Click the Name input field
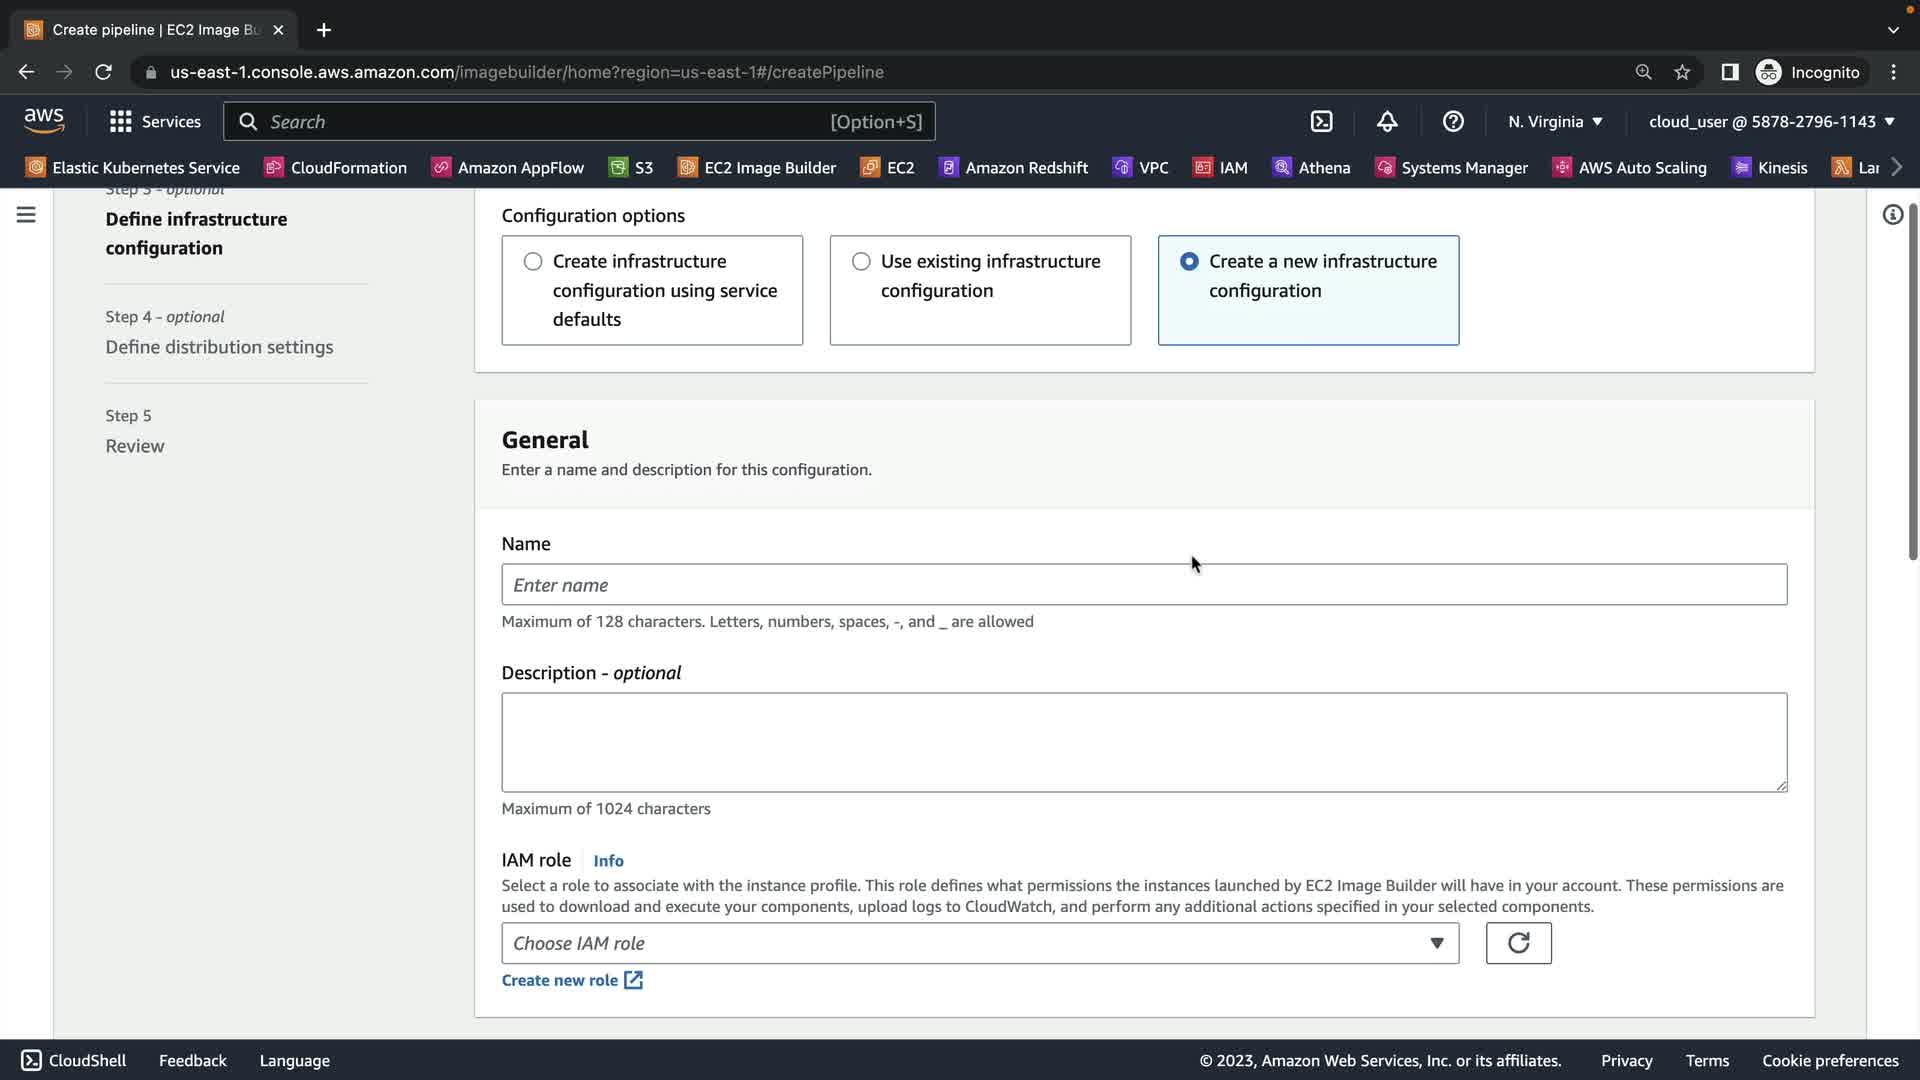This screenshot has height=1080, width=1920. (x=1143, y=585)
